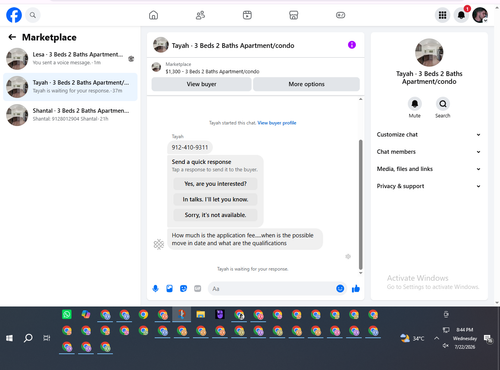500x370 pixels.
Task: Click the 34°C weather widget
Action: pyautogui.click(x=412, y=338)
